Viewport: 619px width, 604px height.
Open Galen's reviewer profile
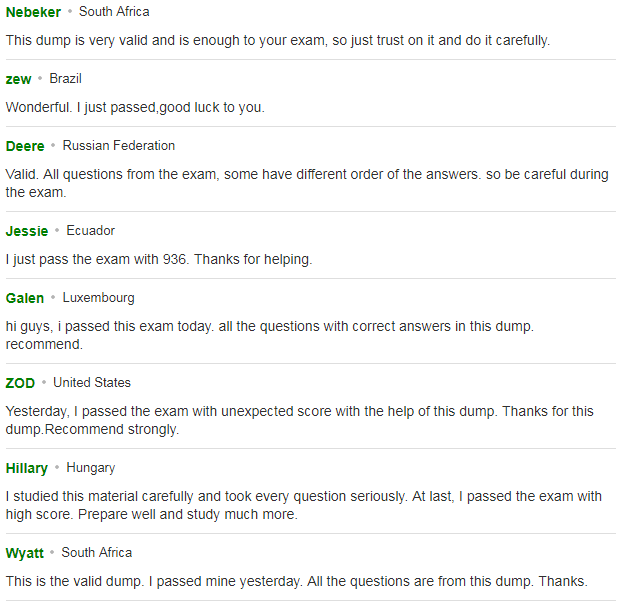[24, 298]
